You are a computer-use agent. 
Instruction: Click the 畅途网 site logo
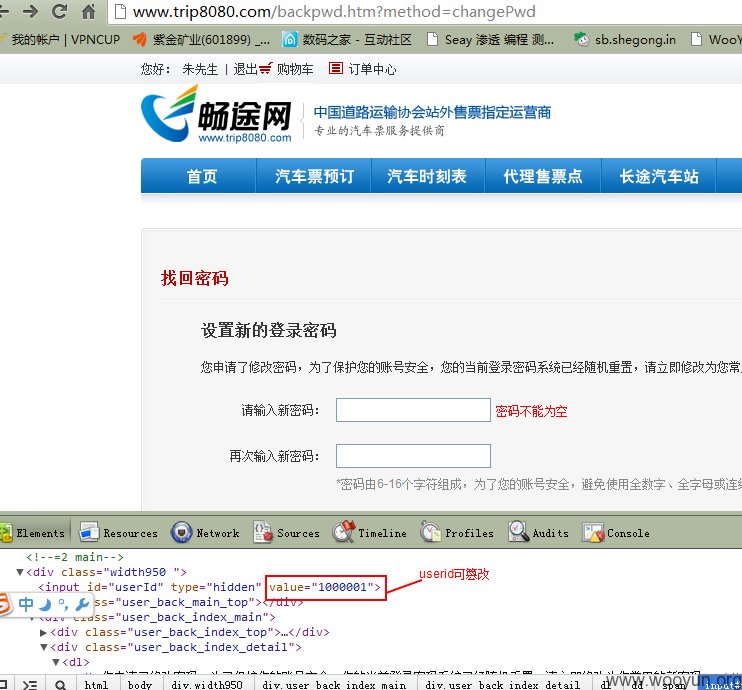pyautogui.click(x=217, y=114)
